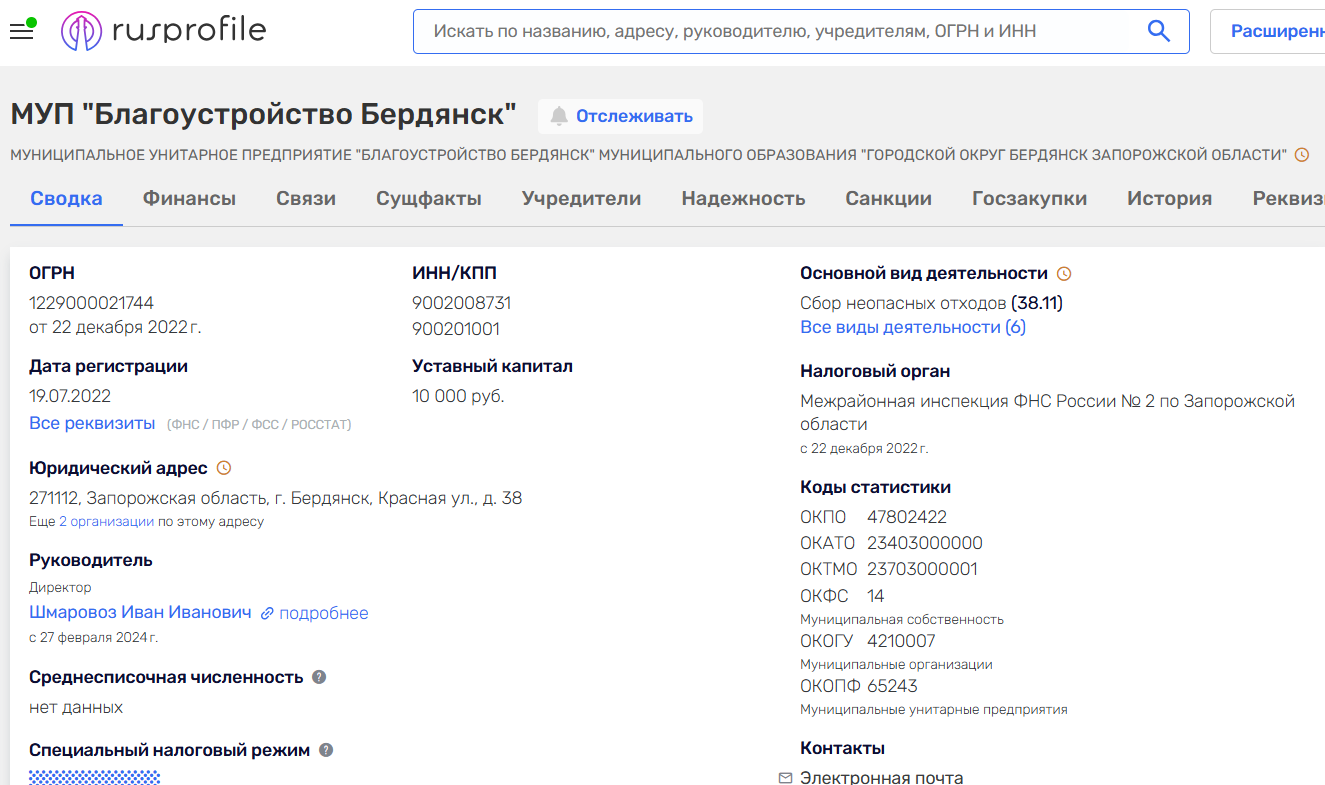Click help icon beside Специальный налоговый режим

pyautogui.click(x=326, y=750)
